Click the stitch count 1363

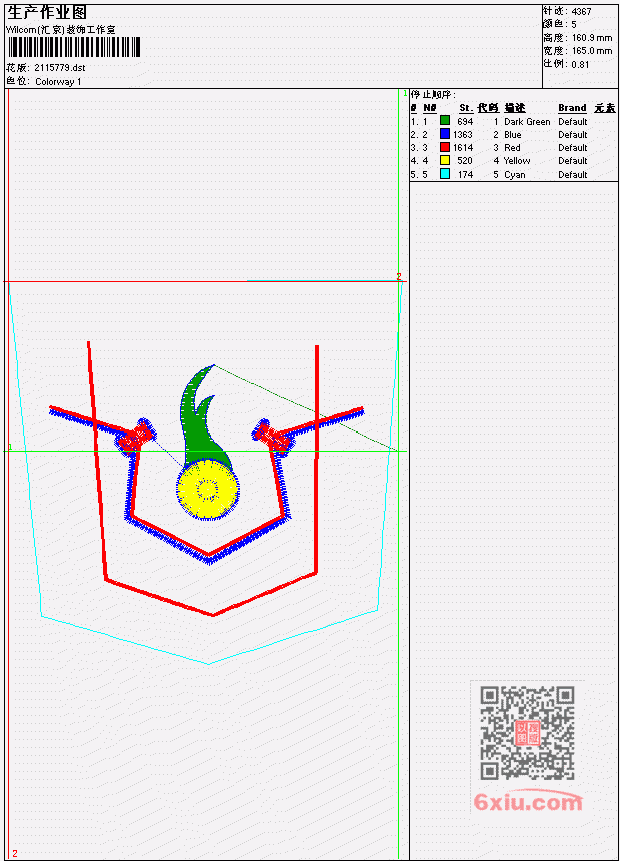point(462,135)
